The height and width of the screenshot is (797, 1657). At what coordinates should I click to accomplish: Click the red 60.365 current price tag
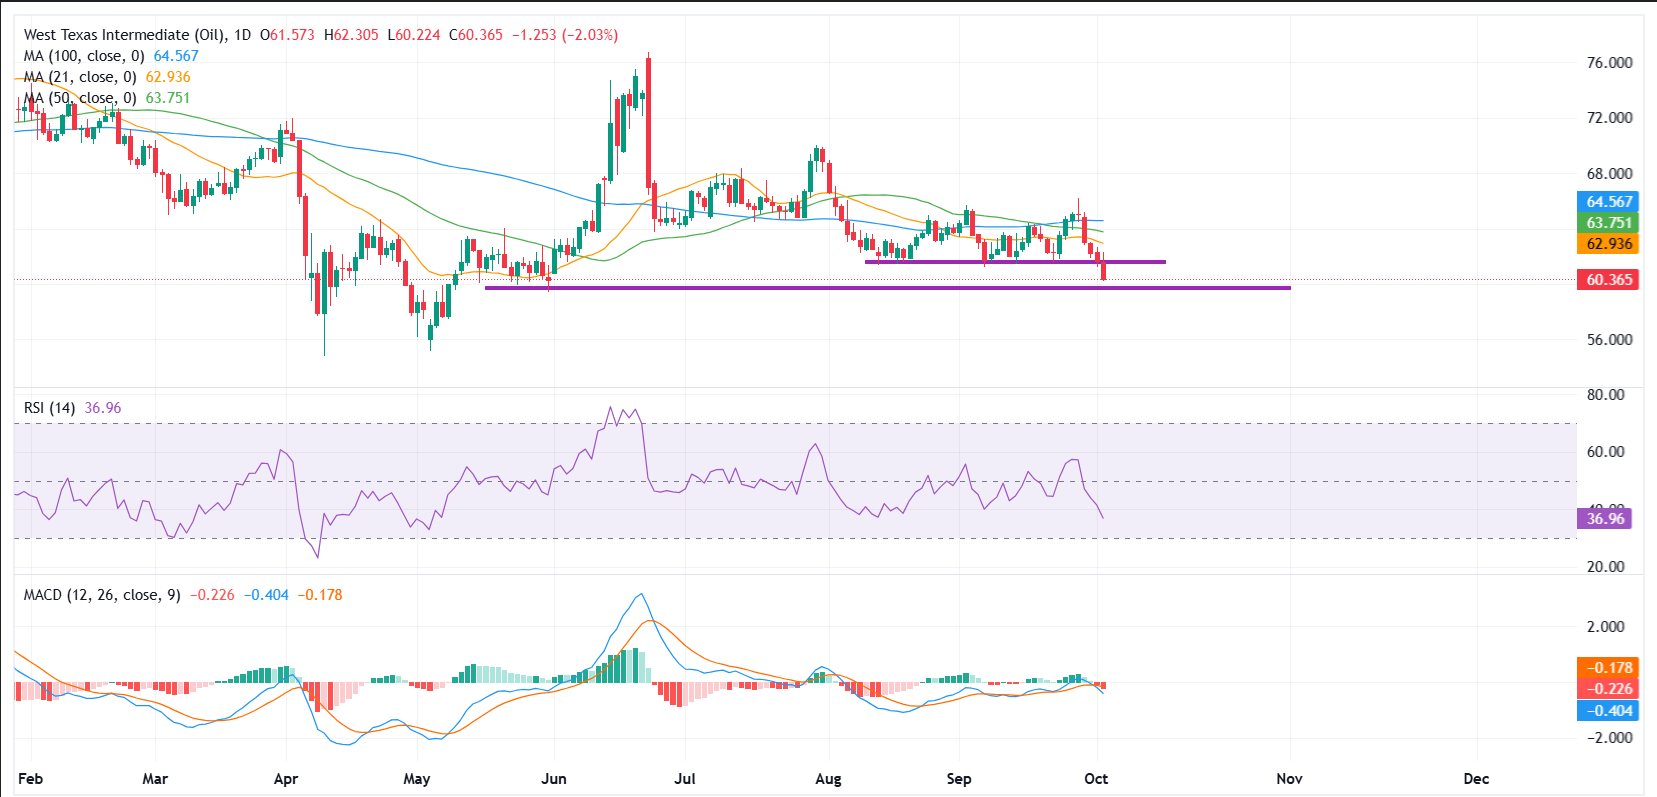pyautogui.click(x=1608, y=280)
